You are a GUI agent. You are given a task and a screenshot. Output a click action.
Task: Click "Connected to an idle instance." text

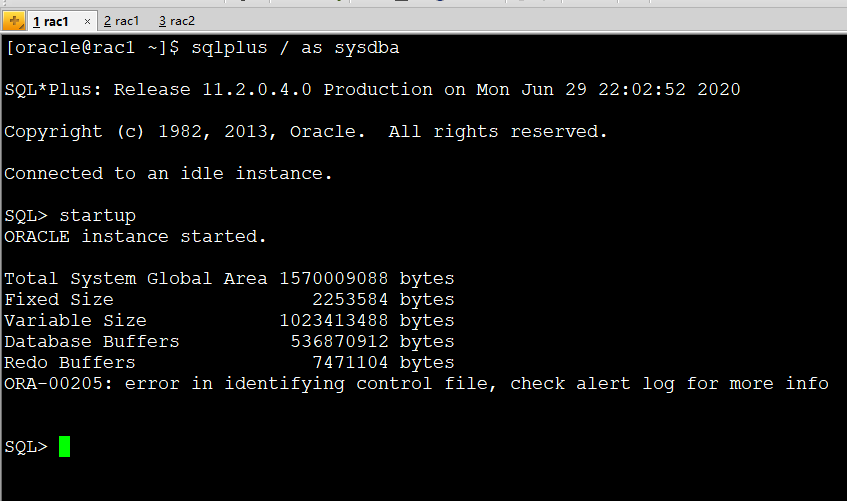(x=168, y=174)
